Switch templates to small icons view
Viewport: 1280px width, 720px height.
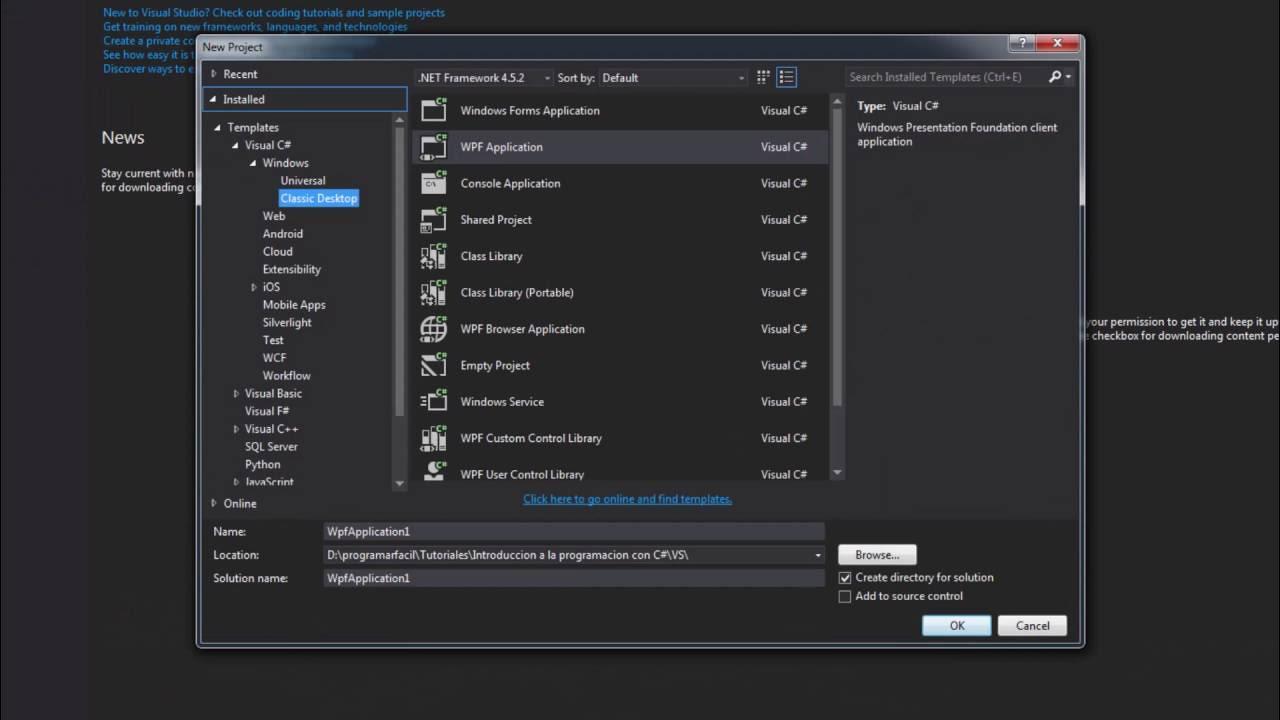coord(763,77)
